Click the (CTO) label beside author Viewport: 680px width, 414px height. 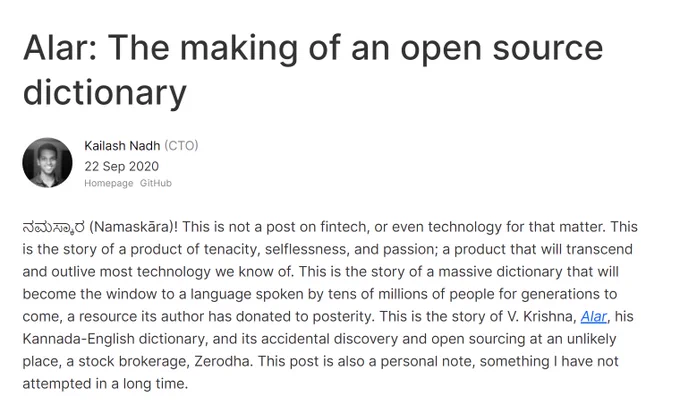click(x=181, y=146)
